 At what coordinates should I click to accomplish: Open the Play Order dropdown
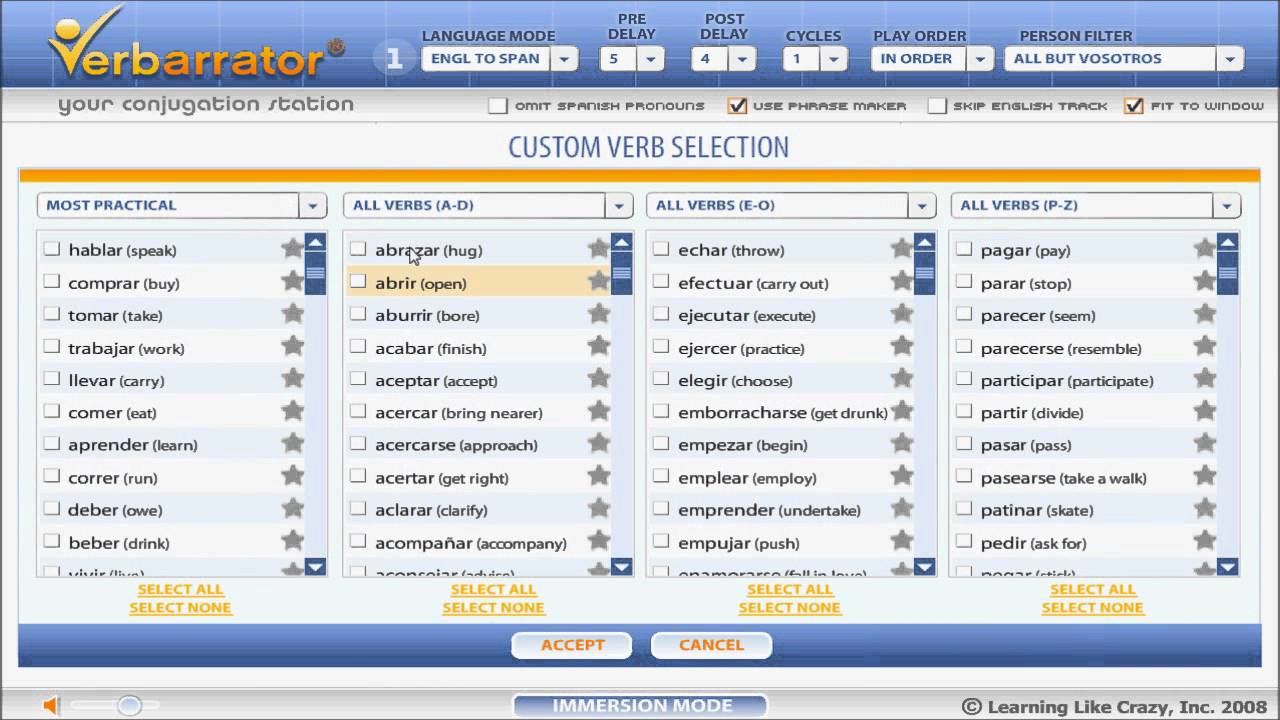[981, 58]
